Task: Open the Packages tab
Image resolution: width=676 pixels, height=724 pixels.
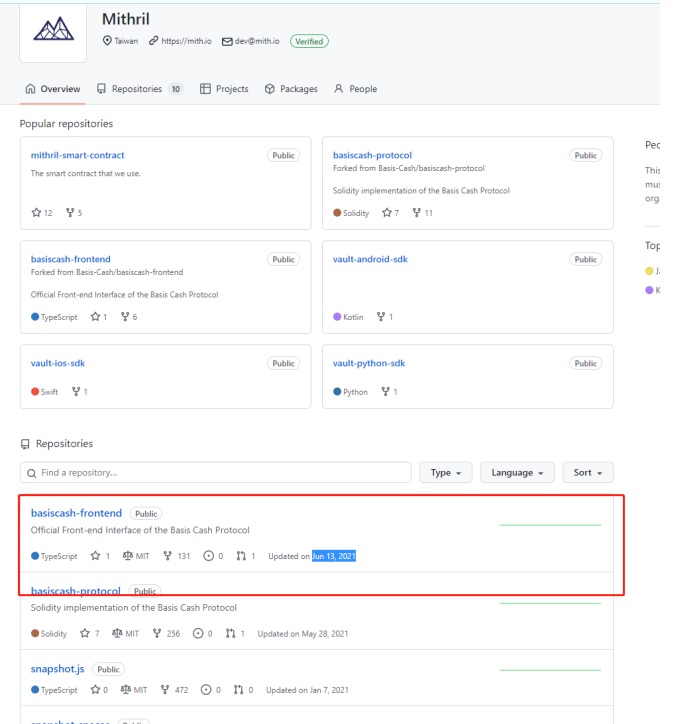Action: pyautogui.click(x=289, y=89)
